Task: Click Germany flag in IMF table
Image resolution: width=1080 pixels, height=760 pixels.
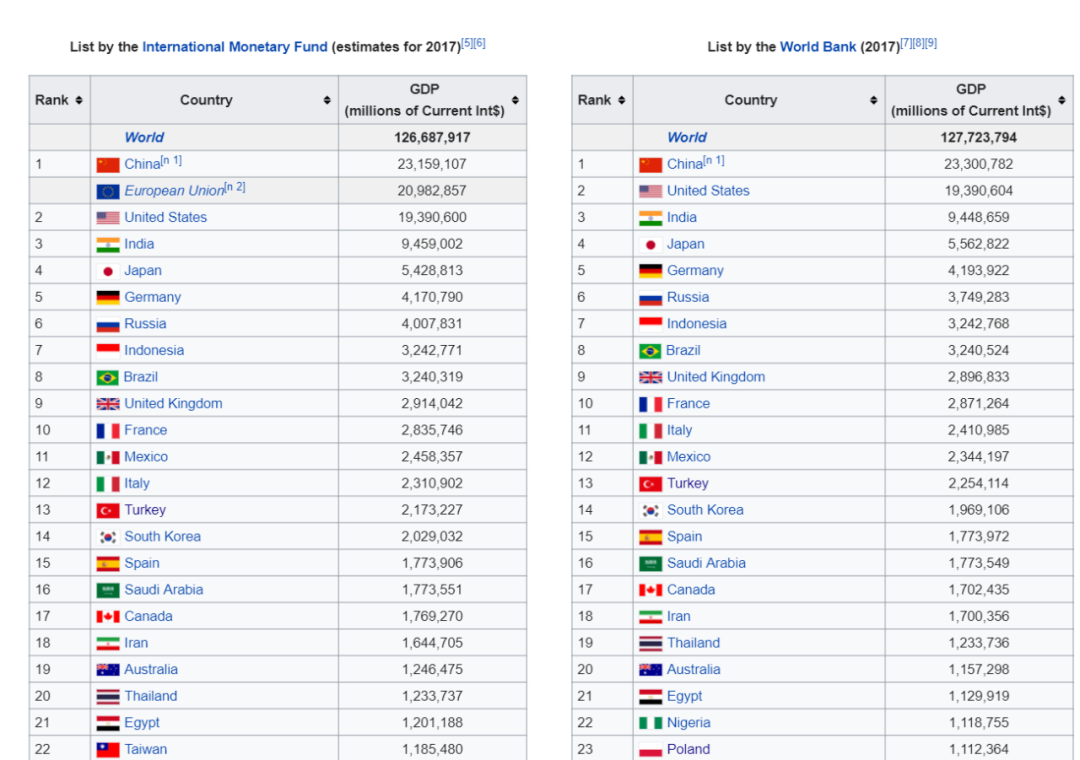Action: point(107,298)
